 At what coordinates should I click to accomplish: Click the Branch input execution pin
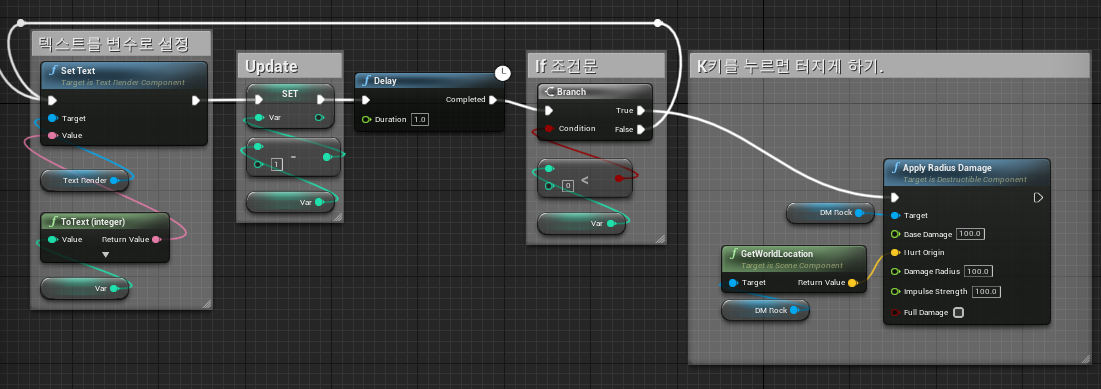coord(549,110)
